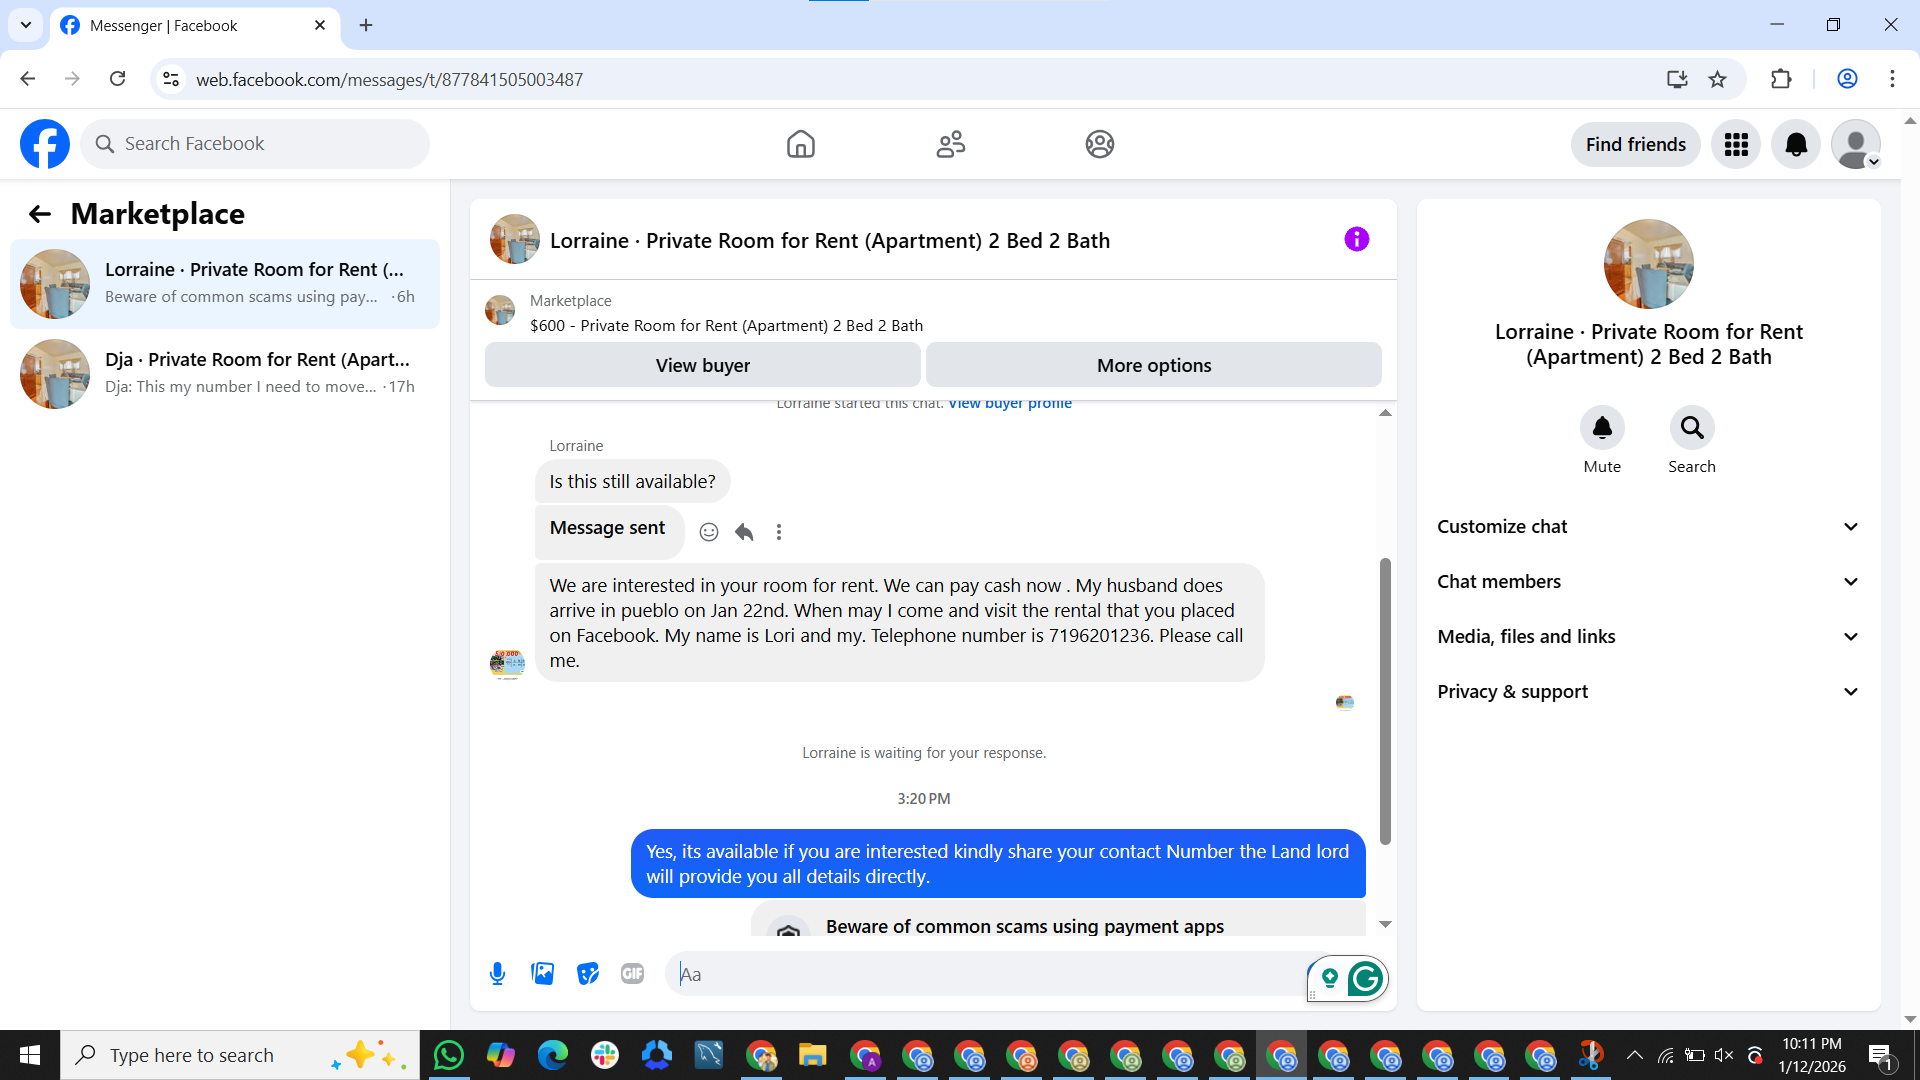Viewport: 1920px width, 1080px height.
Task: Mute this conversation
Action: [1602, 428]
